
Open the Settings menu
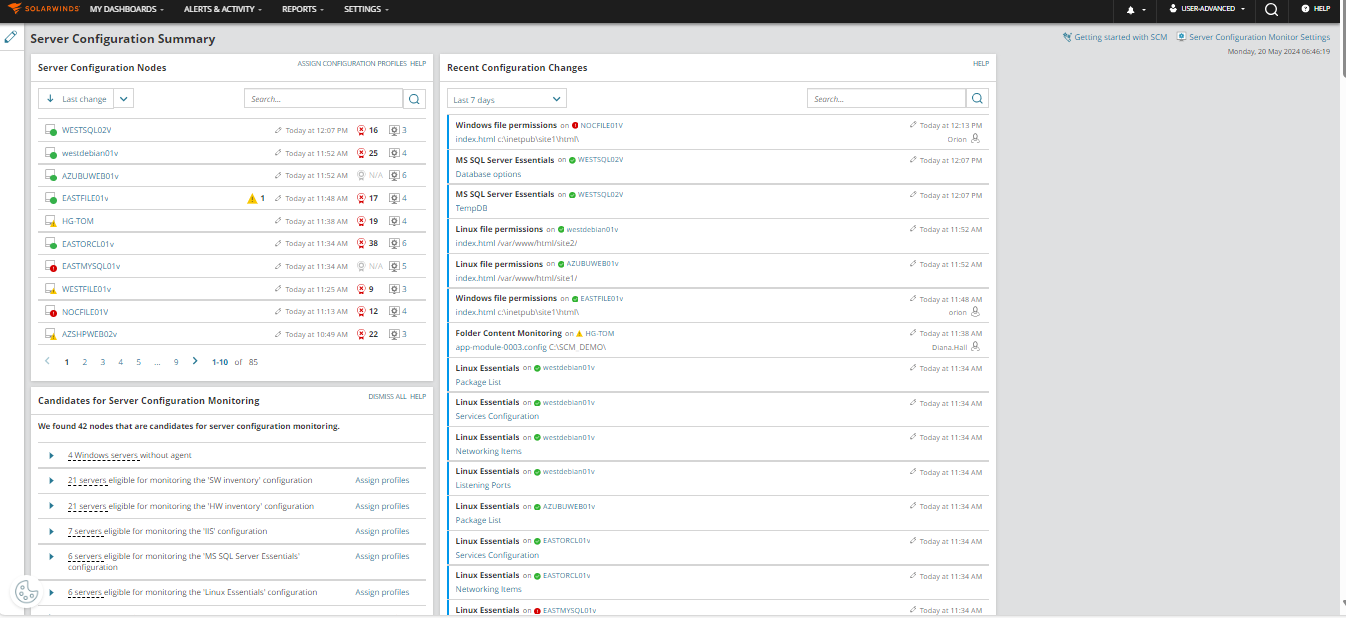(x=366, y=9)
